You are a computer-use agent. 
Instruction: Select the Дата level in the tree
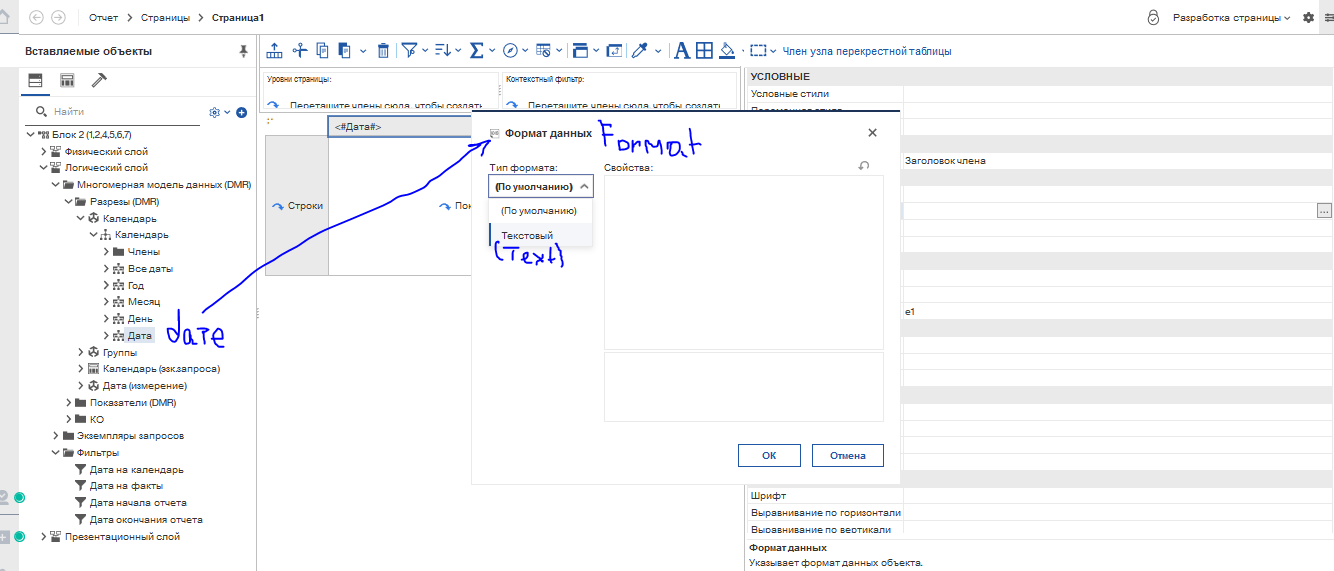pyautogui.click(x=140, y=335)
